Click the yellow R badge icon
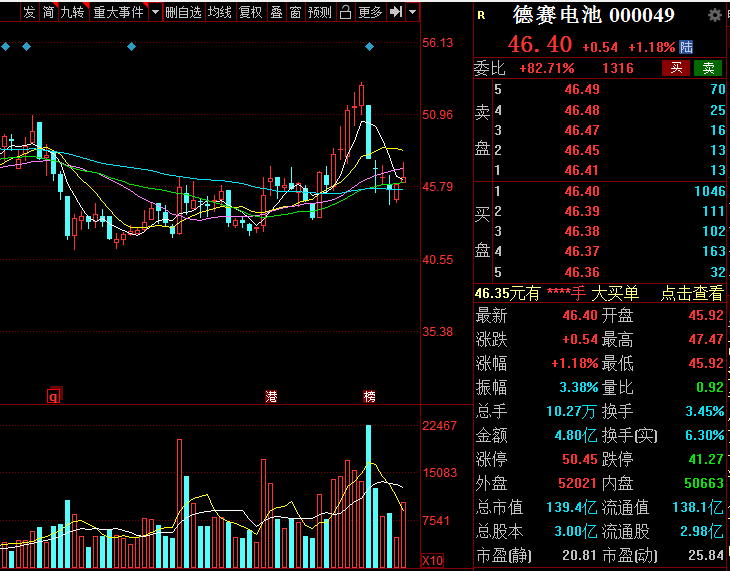Screen dimensions: 730x571 tap(481, 16)
